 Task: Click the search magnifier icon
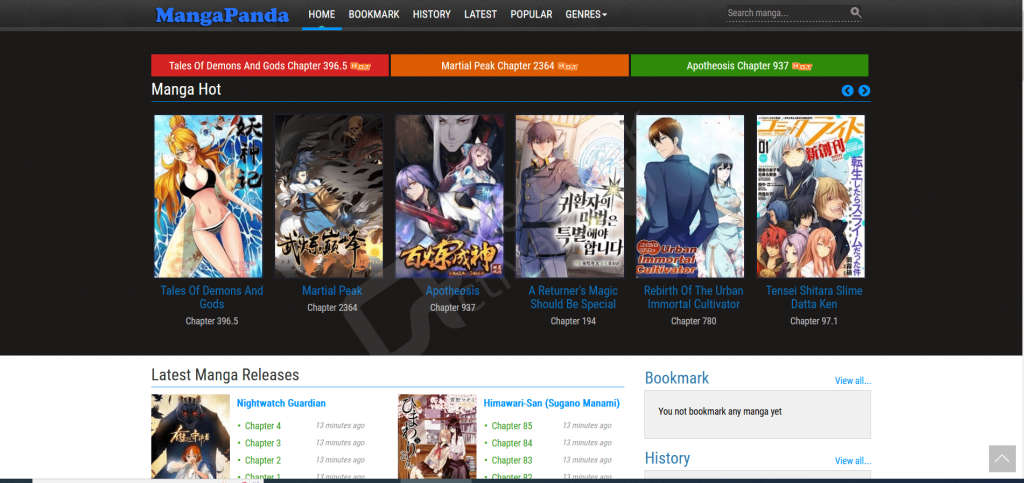[856, 12]
